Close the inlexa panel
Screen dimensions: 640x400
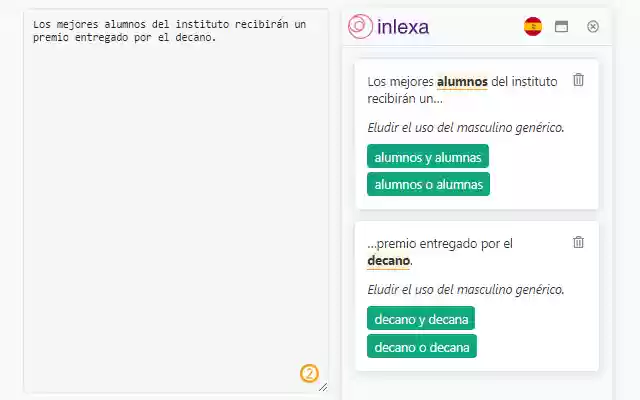click(593, 27)
